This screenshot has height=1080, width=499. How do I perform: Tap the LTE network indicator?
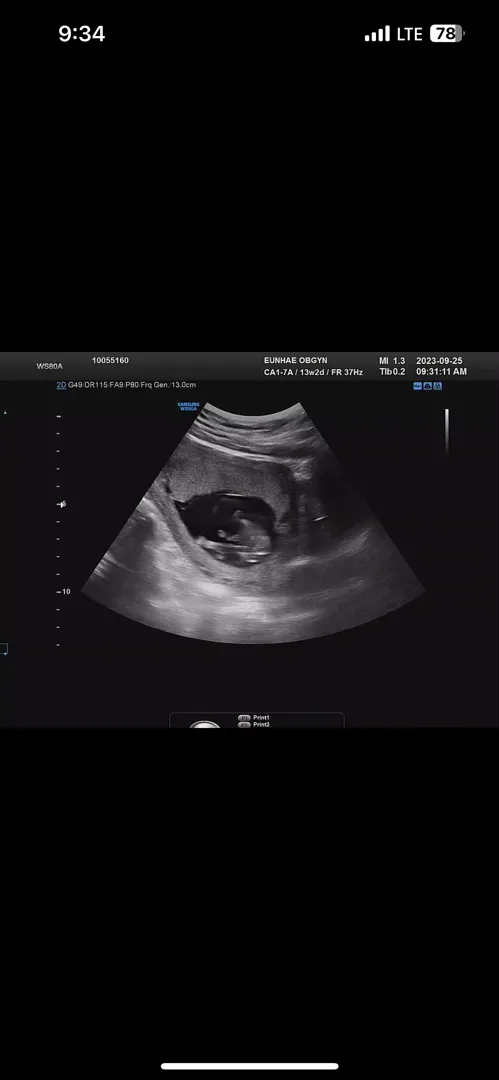[409, 34]
